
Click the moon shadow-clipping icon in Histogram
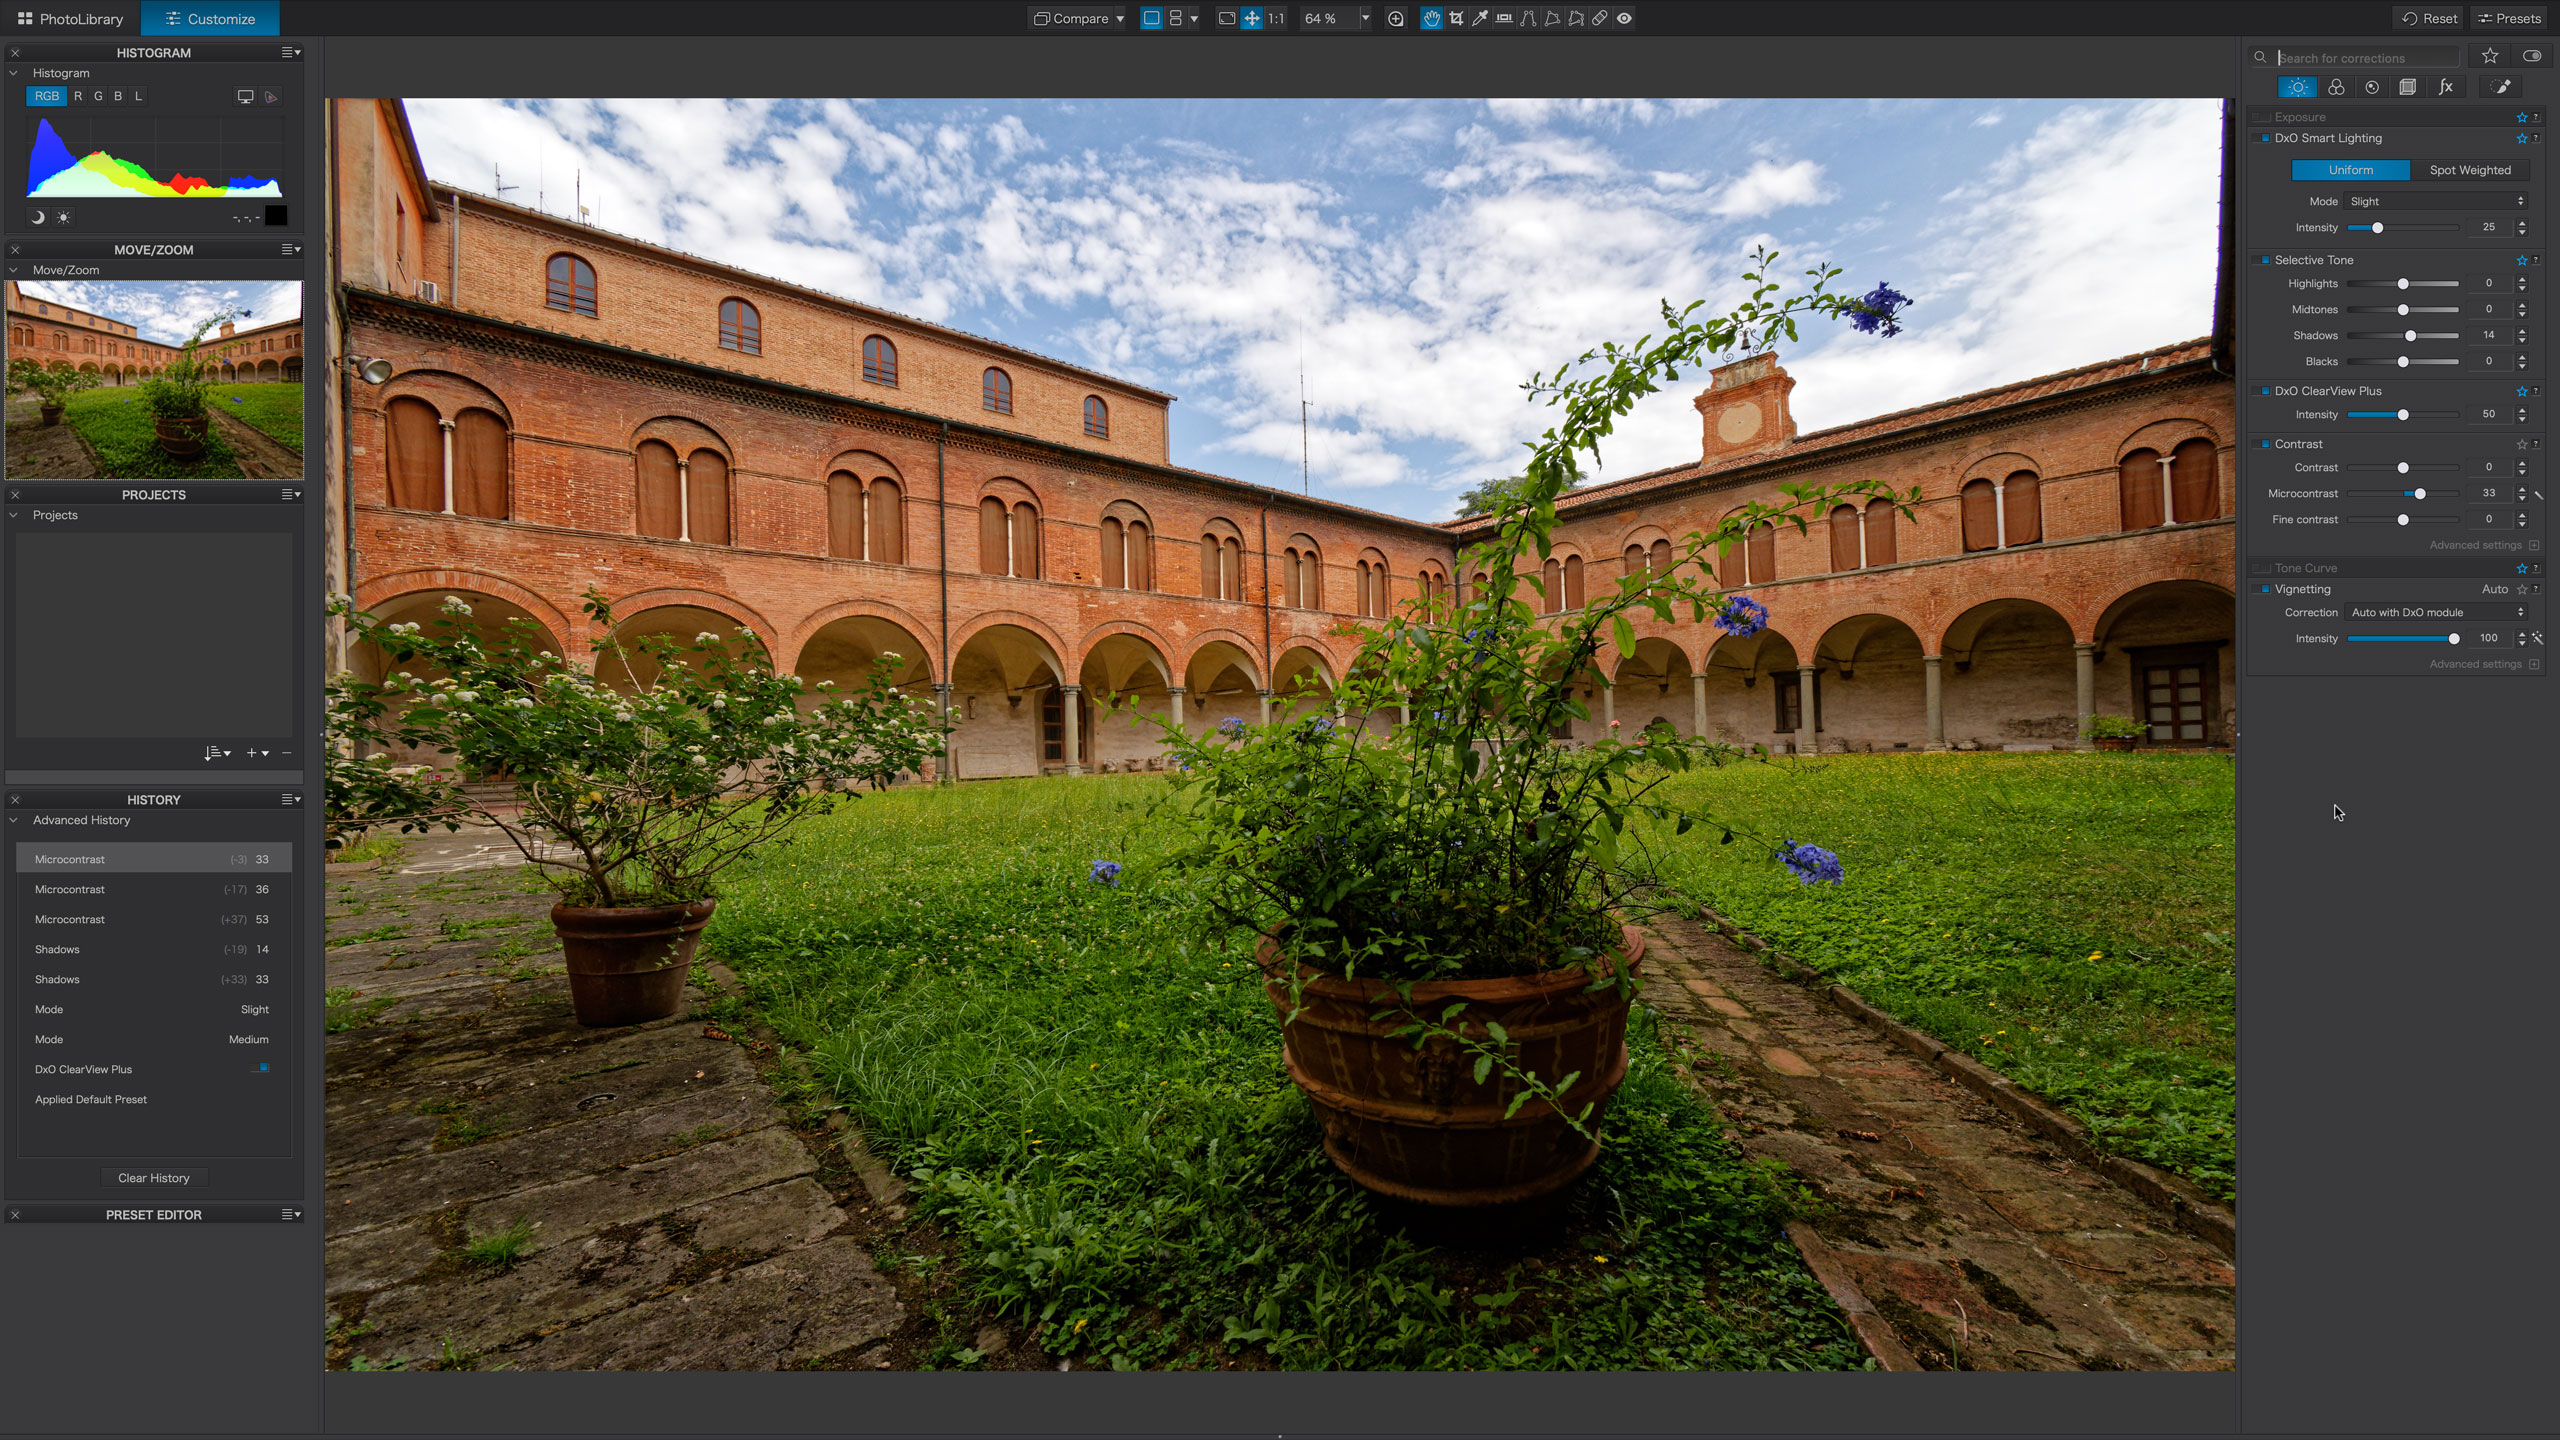[38, 217]
